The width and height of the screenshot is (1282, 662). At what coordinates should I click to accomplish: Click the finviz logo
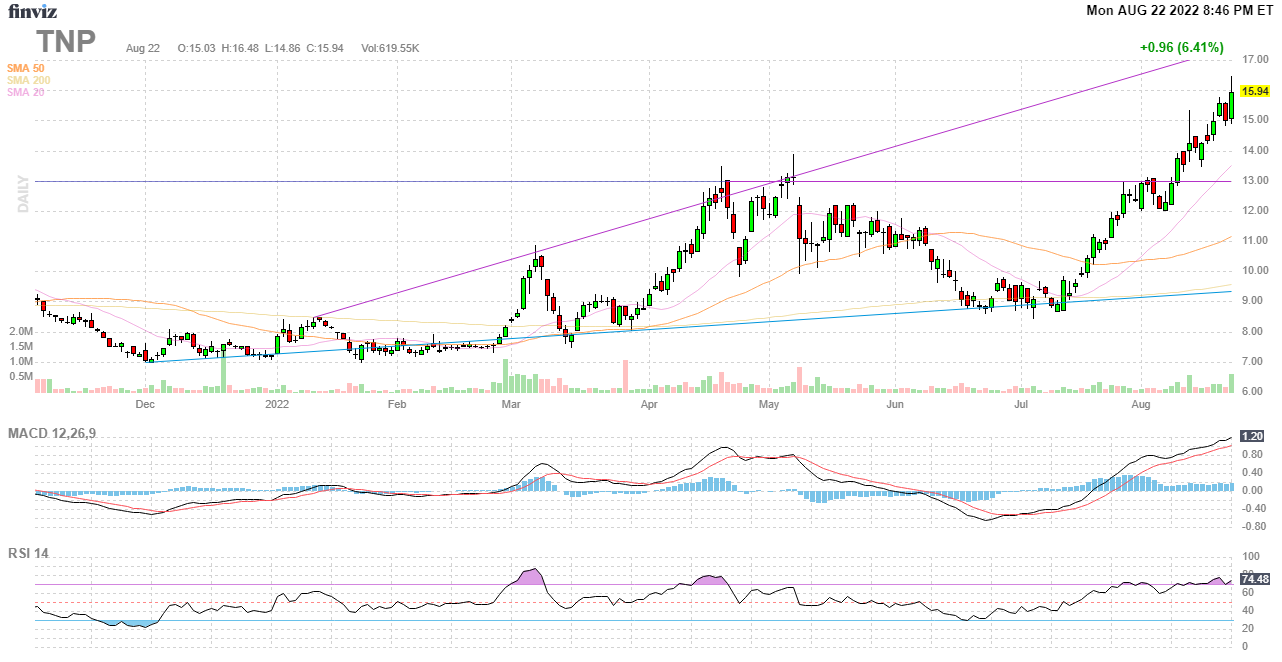(x=33, y=12)
